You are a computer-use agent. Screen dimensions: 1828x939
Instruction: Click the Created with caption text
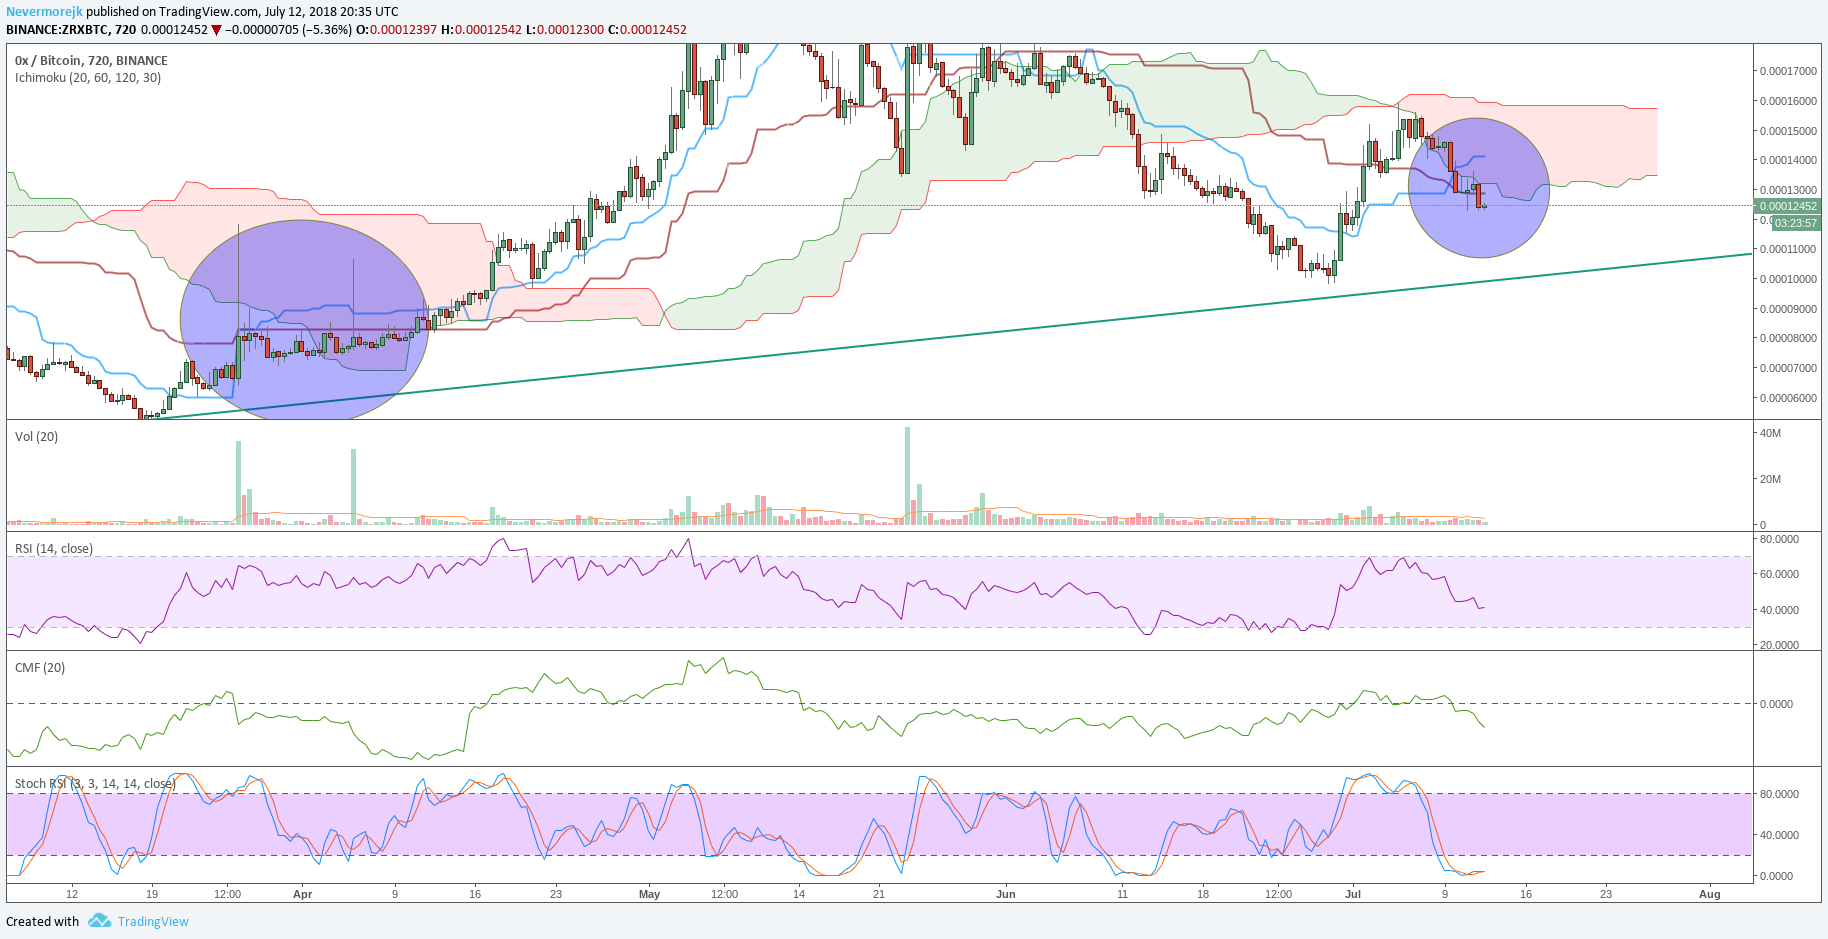pos(43,922)
